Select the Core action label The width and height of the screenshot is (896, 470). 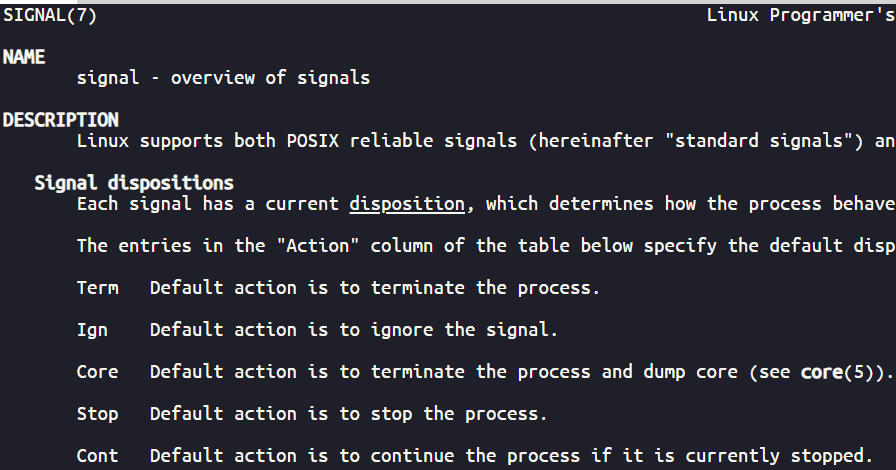point(97,372)
